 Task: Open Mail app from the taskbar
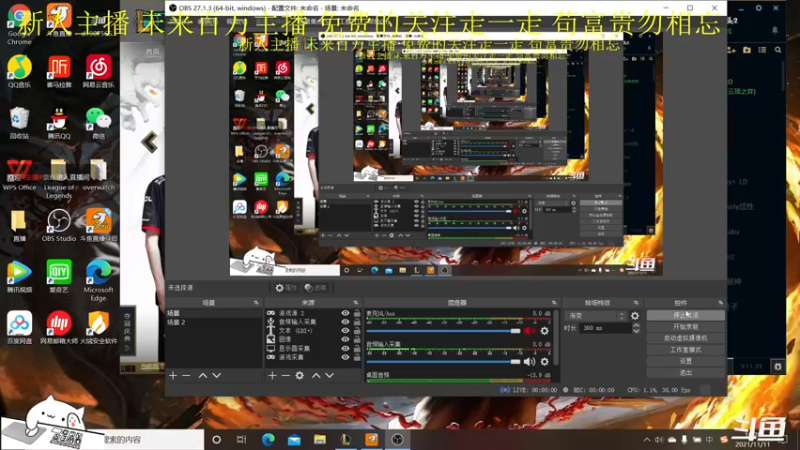(294, 439)
